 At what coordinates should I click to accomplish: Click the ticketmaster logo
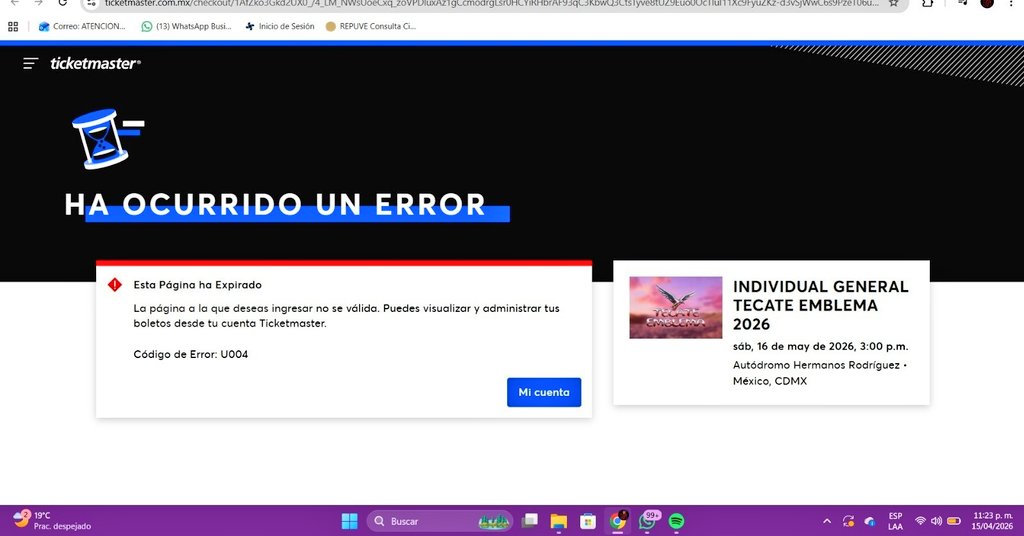point(95,63)
